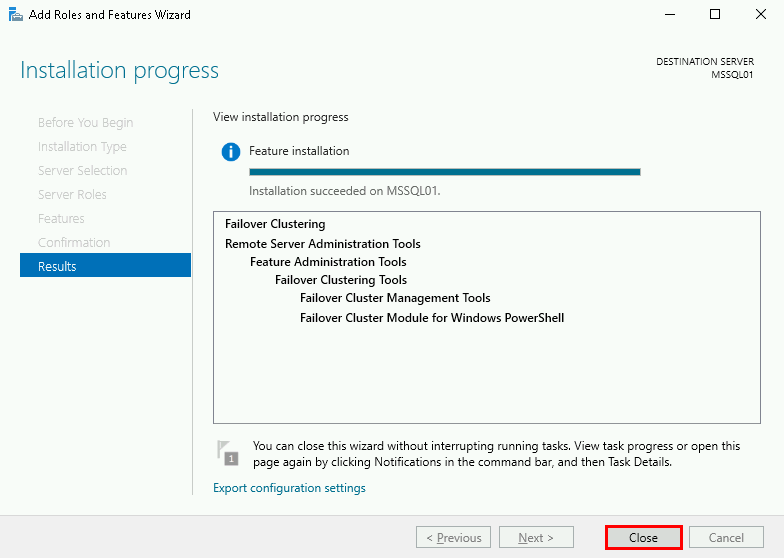Click the installation progress bar
Screen dimensions: 784x558
pos(444,172)
